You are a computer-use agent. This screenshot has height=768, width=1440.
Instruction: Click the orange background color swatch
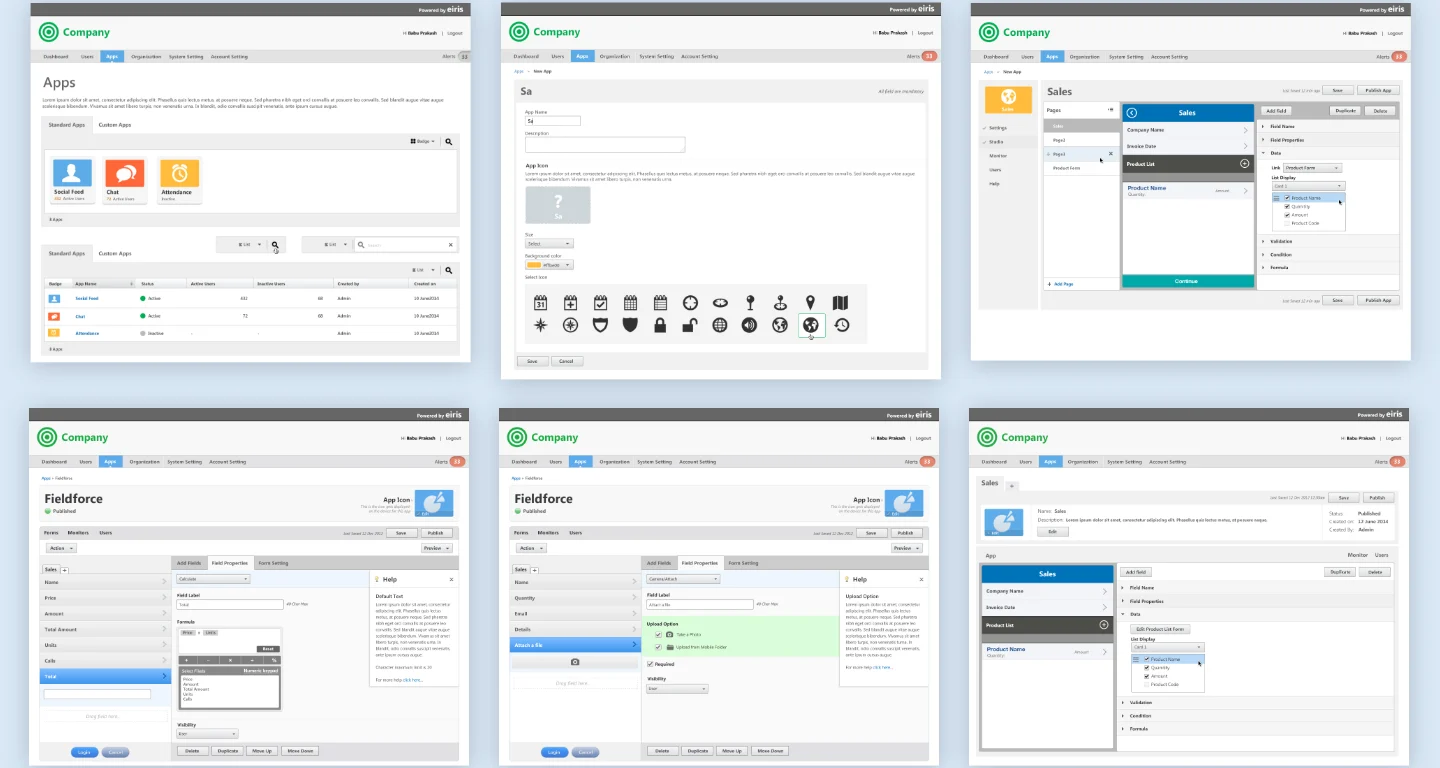click(x=534, y=265)
